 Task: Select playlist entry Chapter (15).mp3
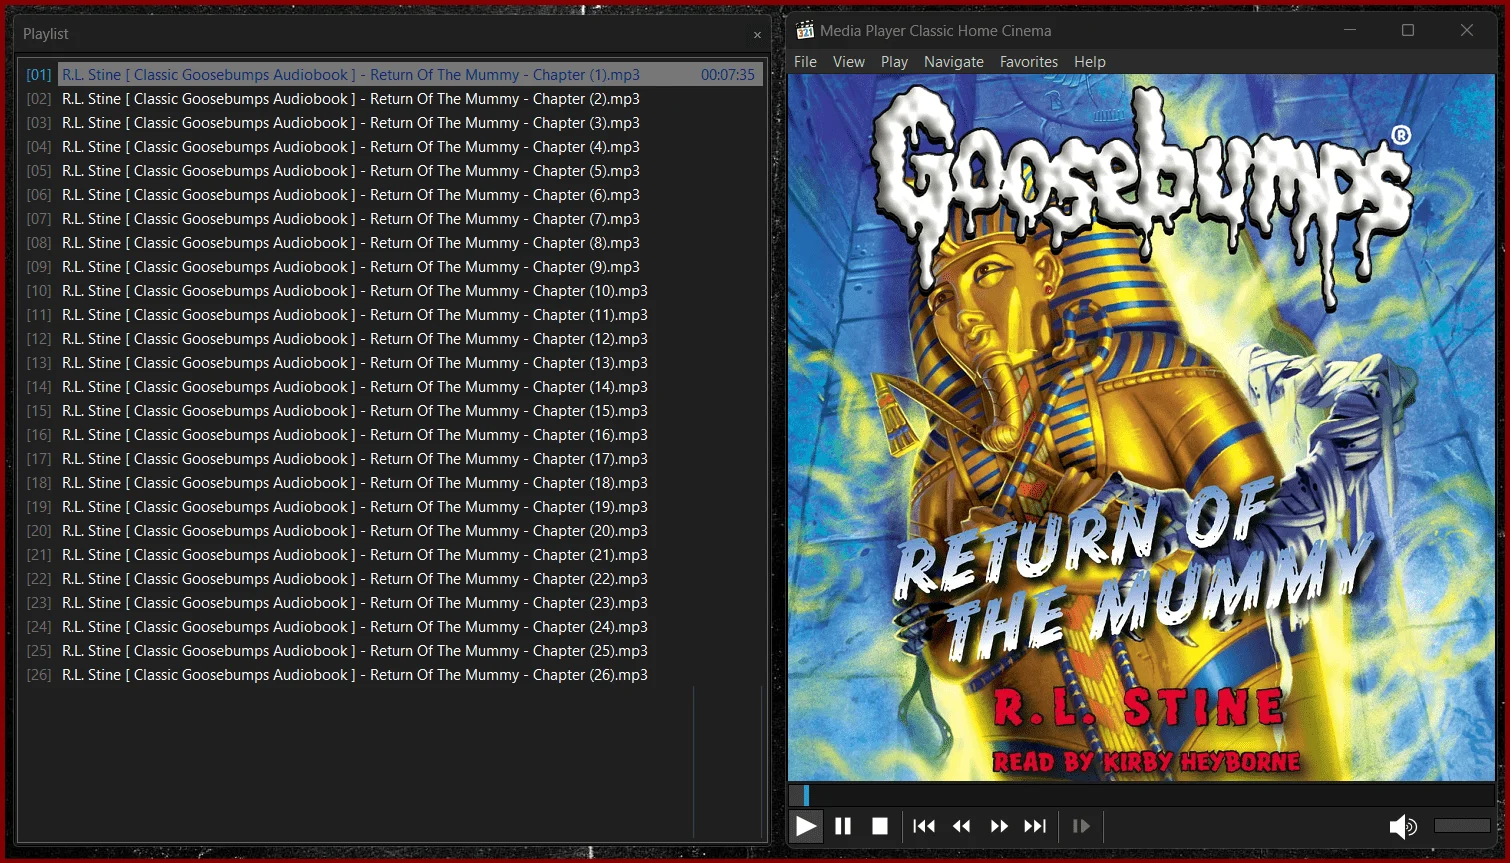(x=394, y=411)
